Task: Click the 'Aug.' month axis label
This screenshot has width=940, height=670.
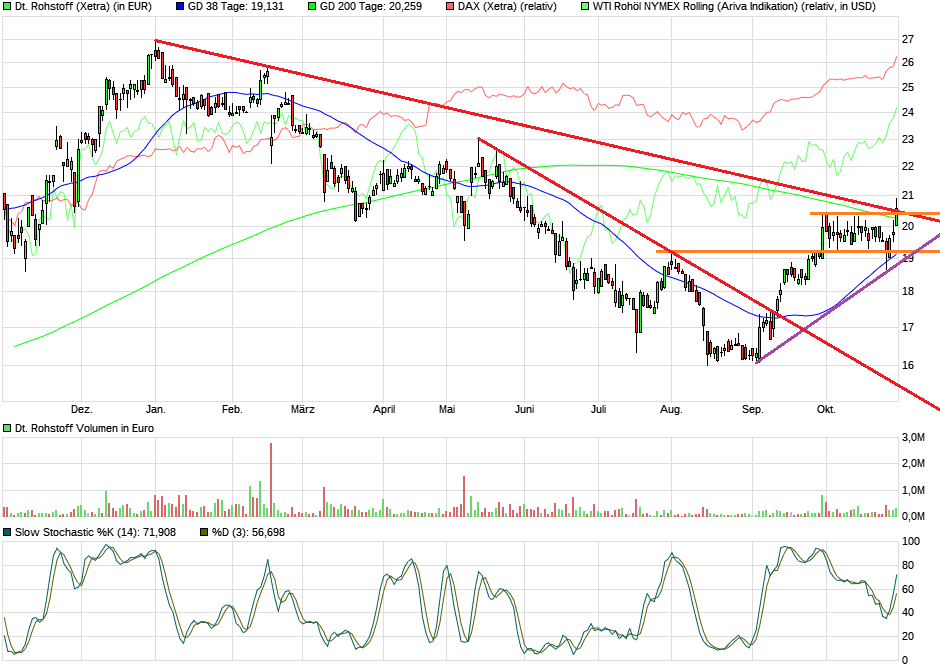Action: (671, 410)
